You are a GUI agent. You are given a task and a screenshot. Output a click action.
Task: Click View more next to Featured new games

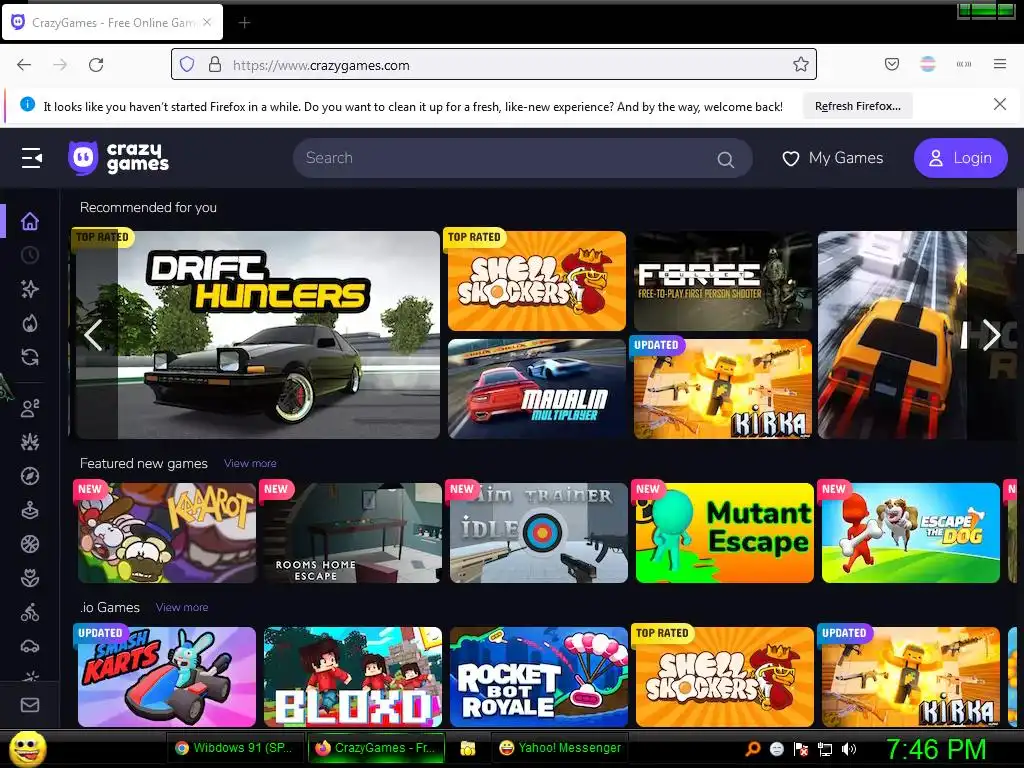(x=250, y=463)
